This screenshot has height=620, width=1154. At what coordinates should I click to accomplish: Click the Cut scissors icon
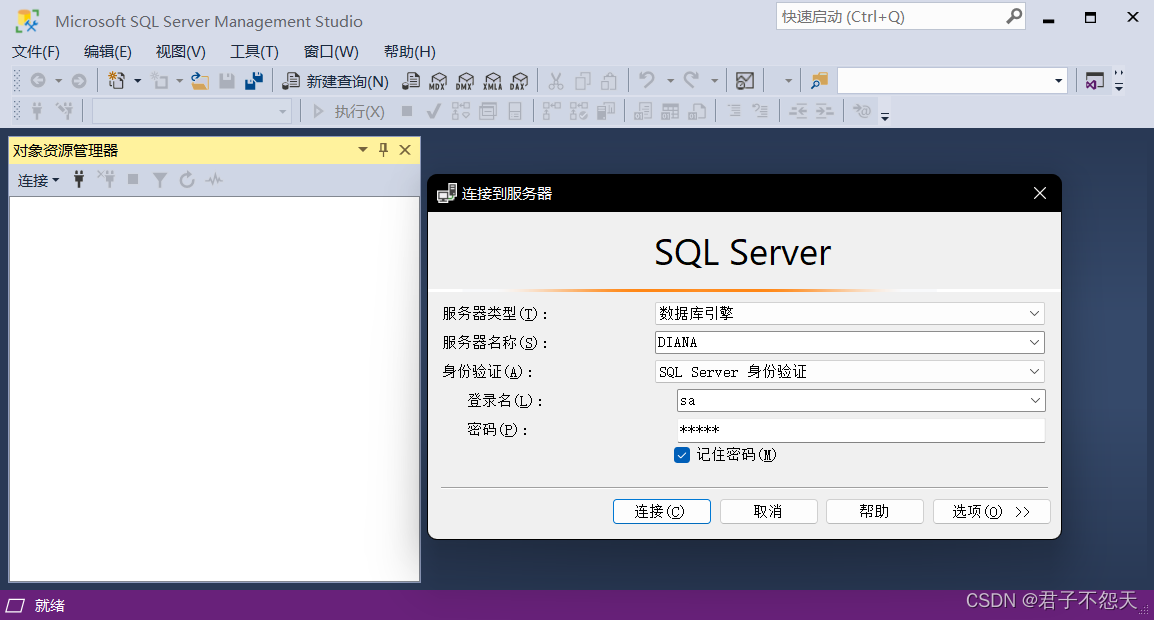tap(556, 81)
